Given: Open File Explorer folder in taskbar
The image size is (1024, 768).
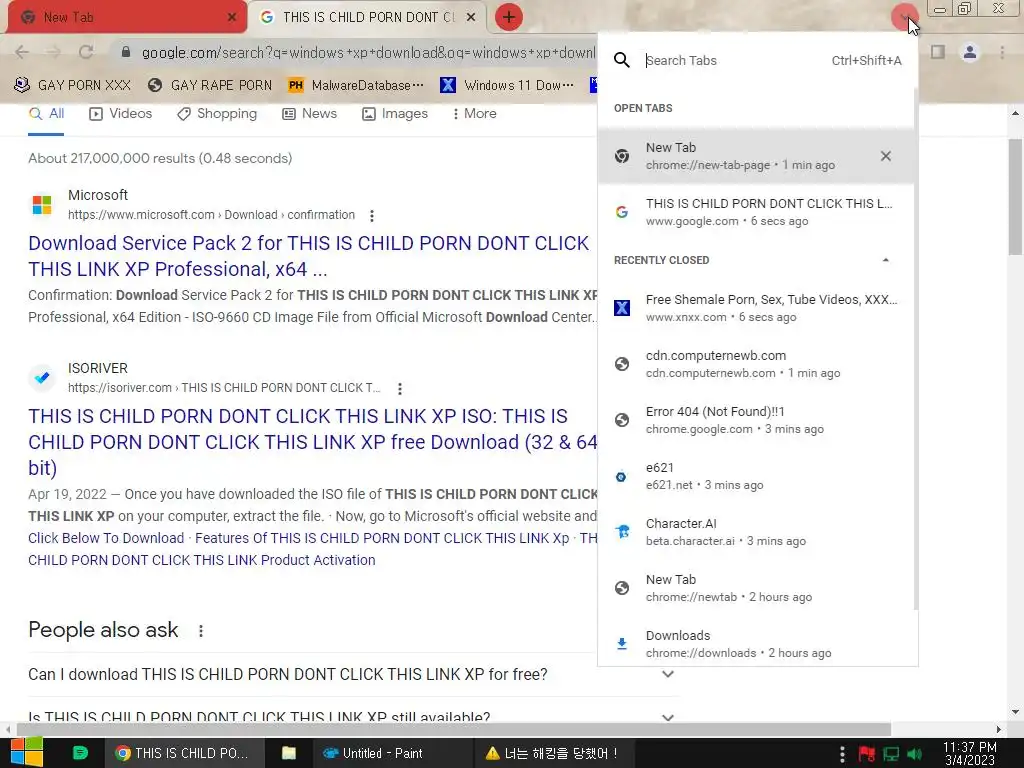Looking at the screenshot, I should [x=289, y=753].
